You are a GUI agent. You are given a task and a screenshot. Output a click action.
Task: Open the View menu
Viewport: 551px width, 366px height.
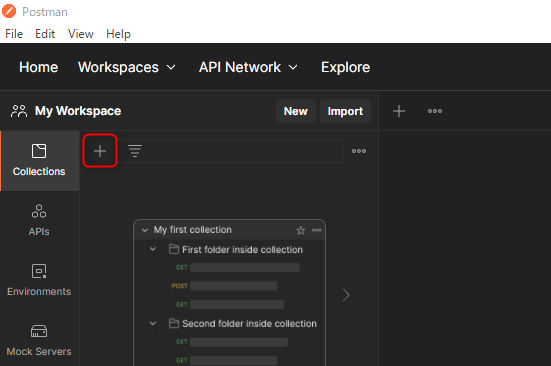pos(80,34)
